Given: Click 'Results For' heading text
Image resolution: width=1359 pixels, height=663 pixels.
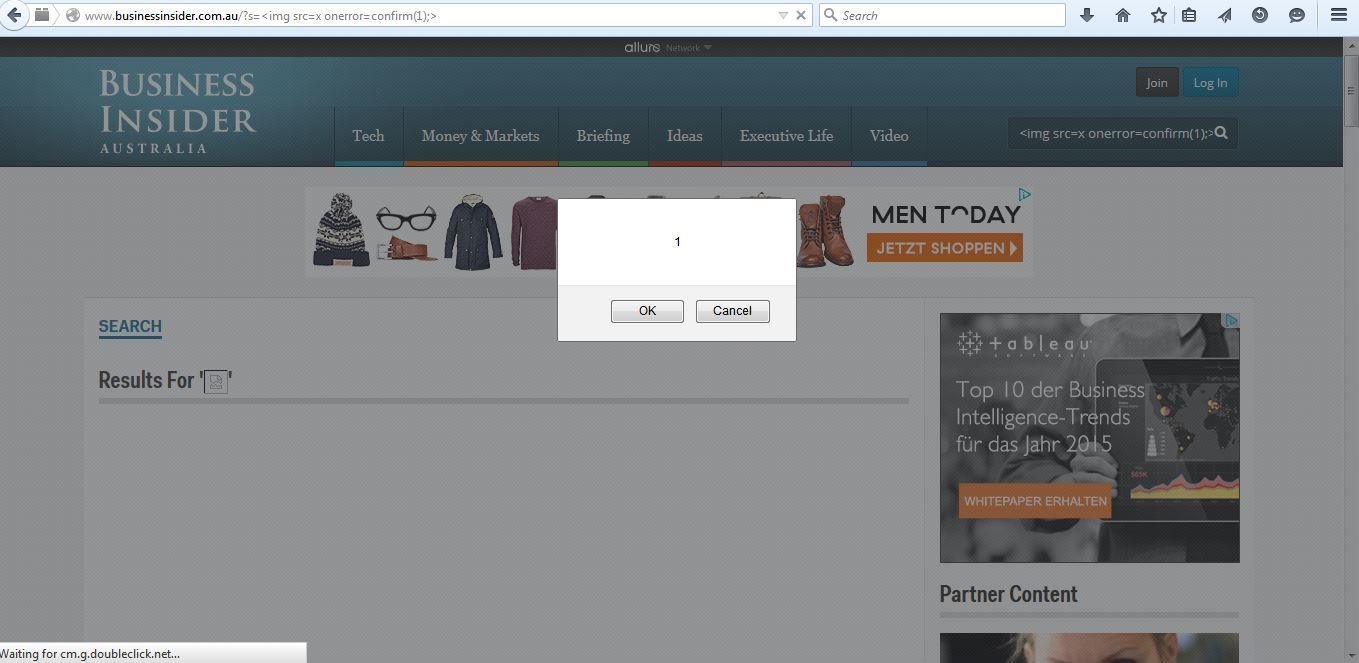Looking at the screenshot, I should 146,380.
